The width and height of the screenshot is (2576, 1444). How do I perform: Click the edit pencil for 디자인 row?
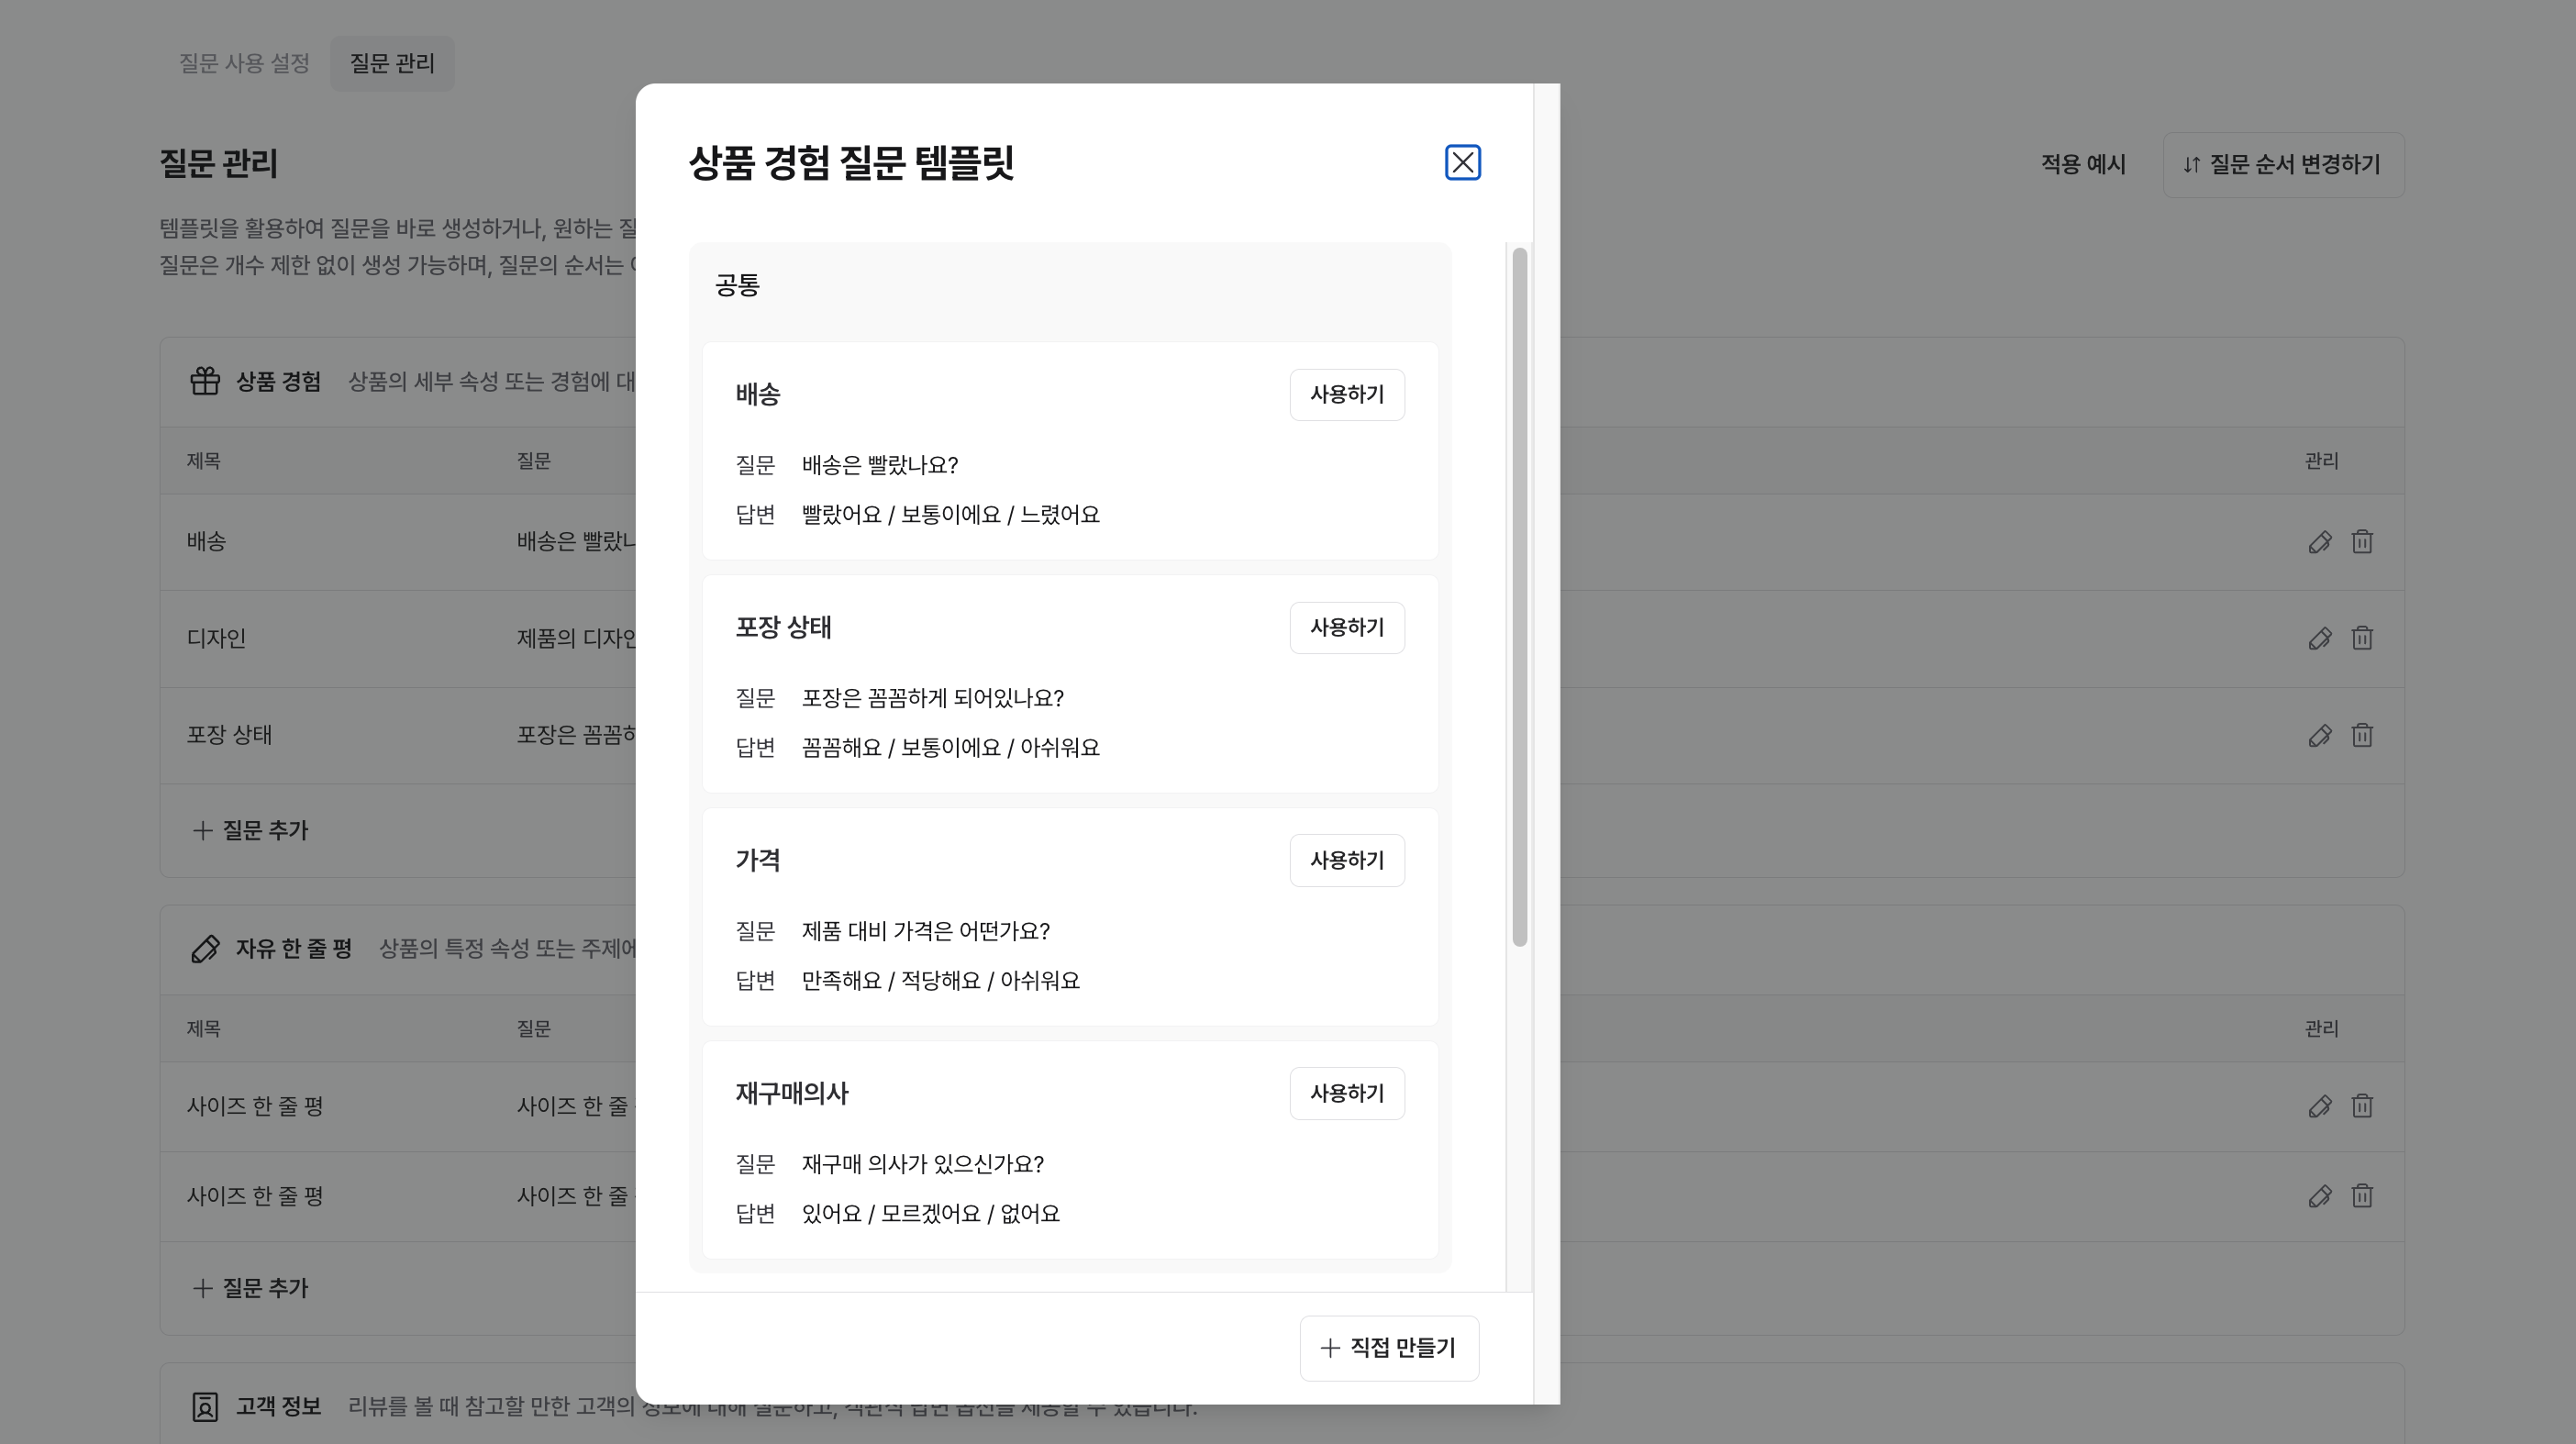coord(2319,638)
